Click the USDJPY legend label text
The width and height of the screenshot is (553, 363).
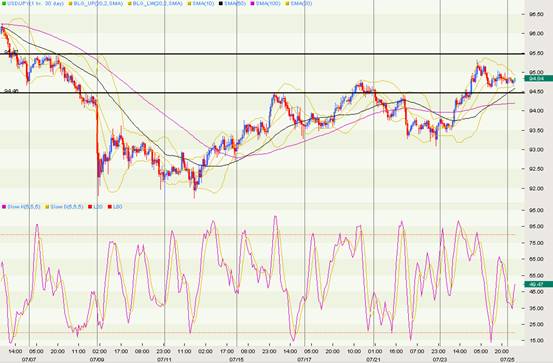pyautogui.click(x=35, y=4)
